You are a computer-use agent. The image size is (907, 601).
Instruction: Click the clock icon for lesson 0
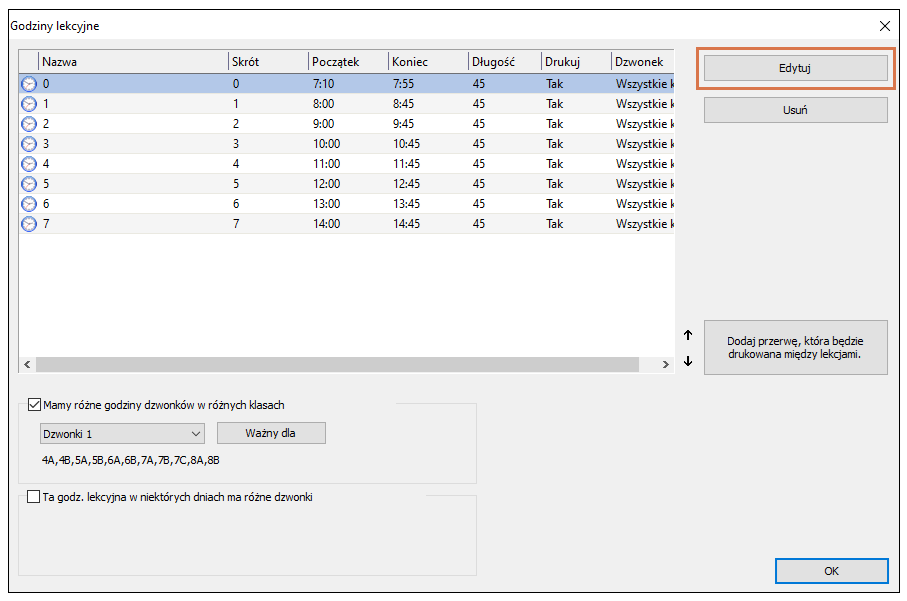tap(28, 84)
